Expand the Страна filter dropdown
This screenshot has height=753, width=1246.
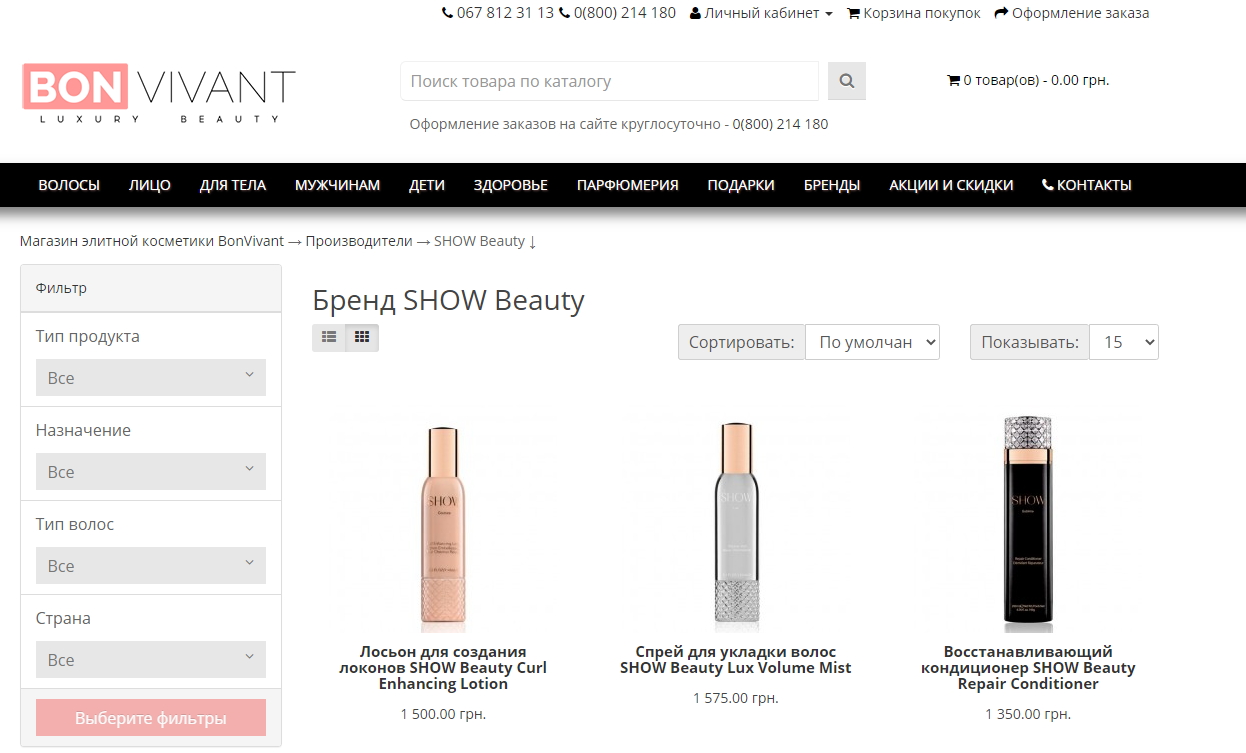coord(151,660)
